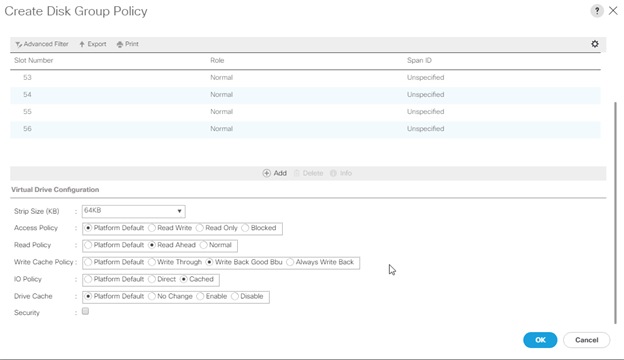Image resolution: width=624 pixels, height=360 pixels.
Task: Set IO Policy to Direct
Action: click(152, 279)
